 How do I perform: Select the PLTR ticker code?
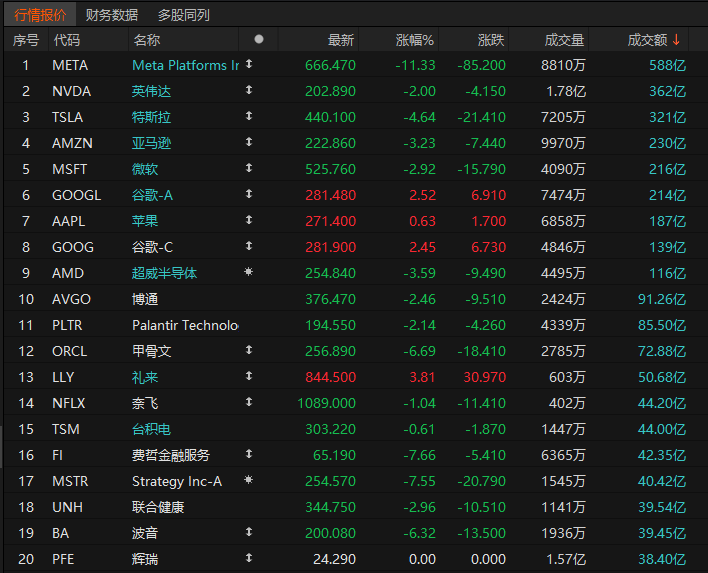[x=67, y=325]
